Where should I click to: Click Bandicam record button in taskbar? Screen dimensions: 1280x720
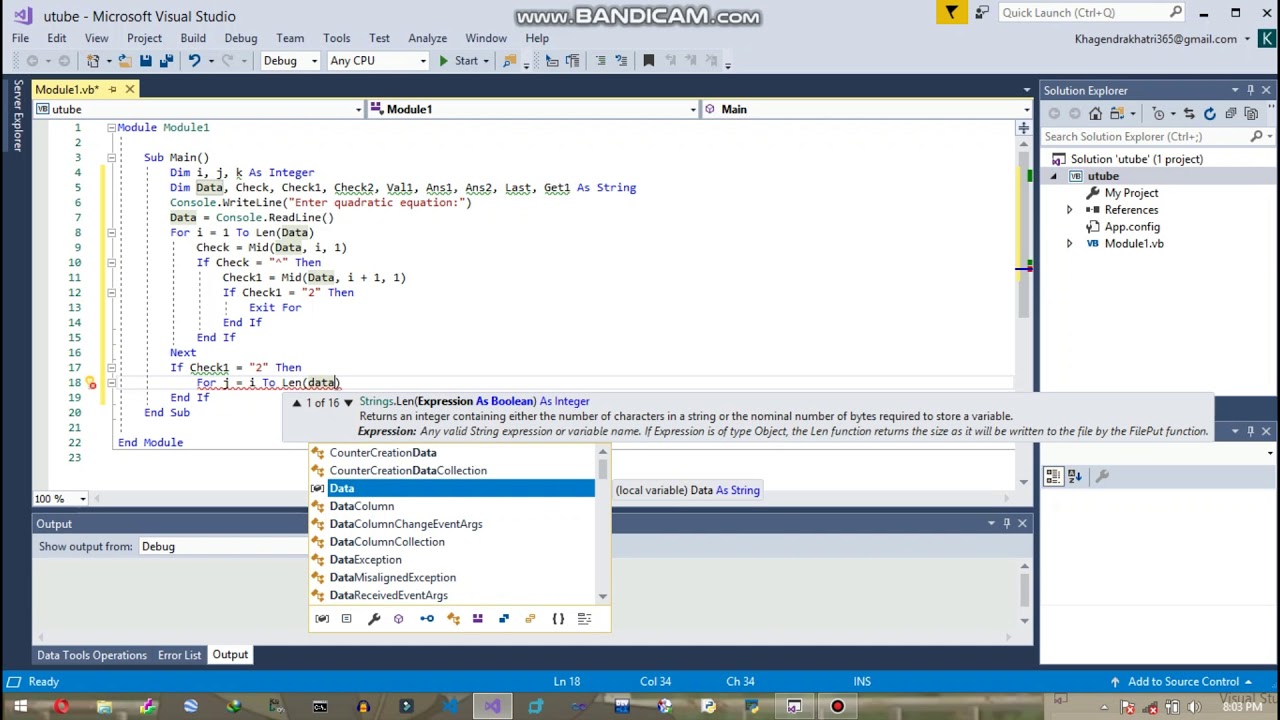tap(837, 707)
